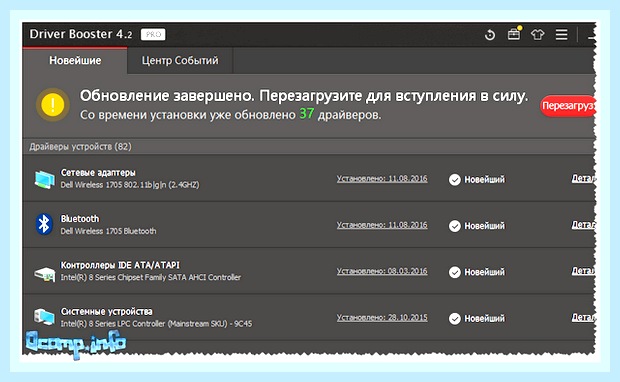Click the Контроллеры IDE ATA/ATAPI heading
This screenshot has width=620, height=382.
pyautogui.click(x=120, y=265)
